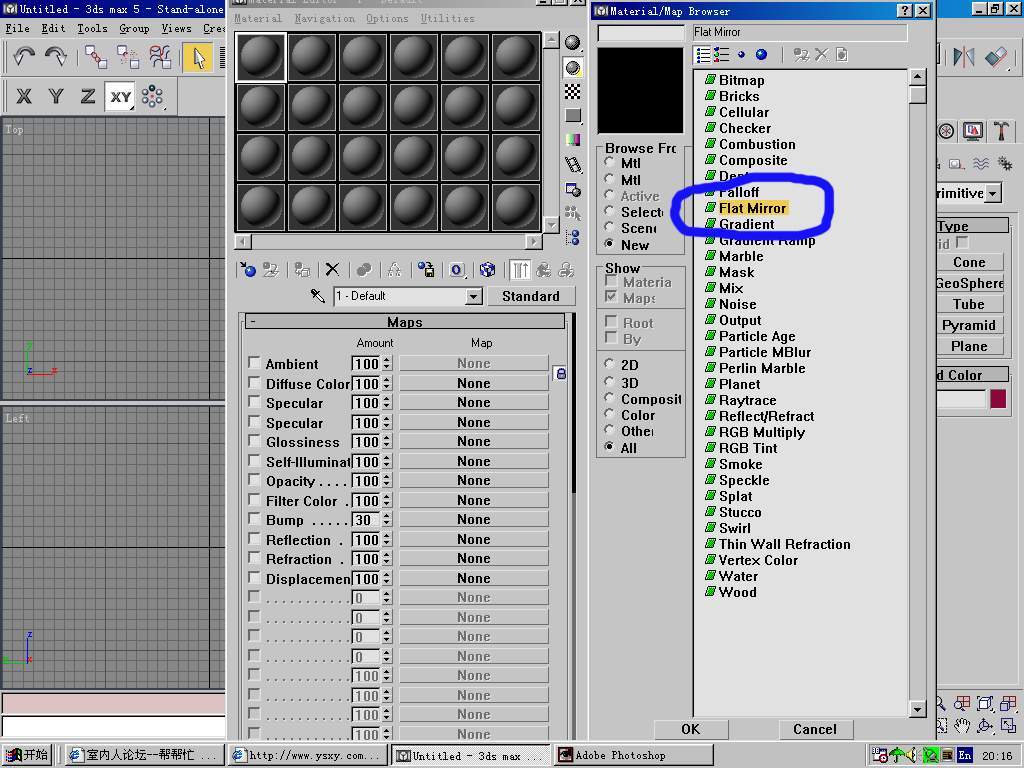1024x768 pixels.
Task: Toggle Backlight icon in Material Editor
Action: [573, 67]
